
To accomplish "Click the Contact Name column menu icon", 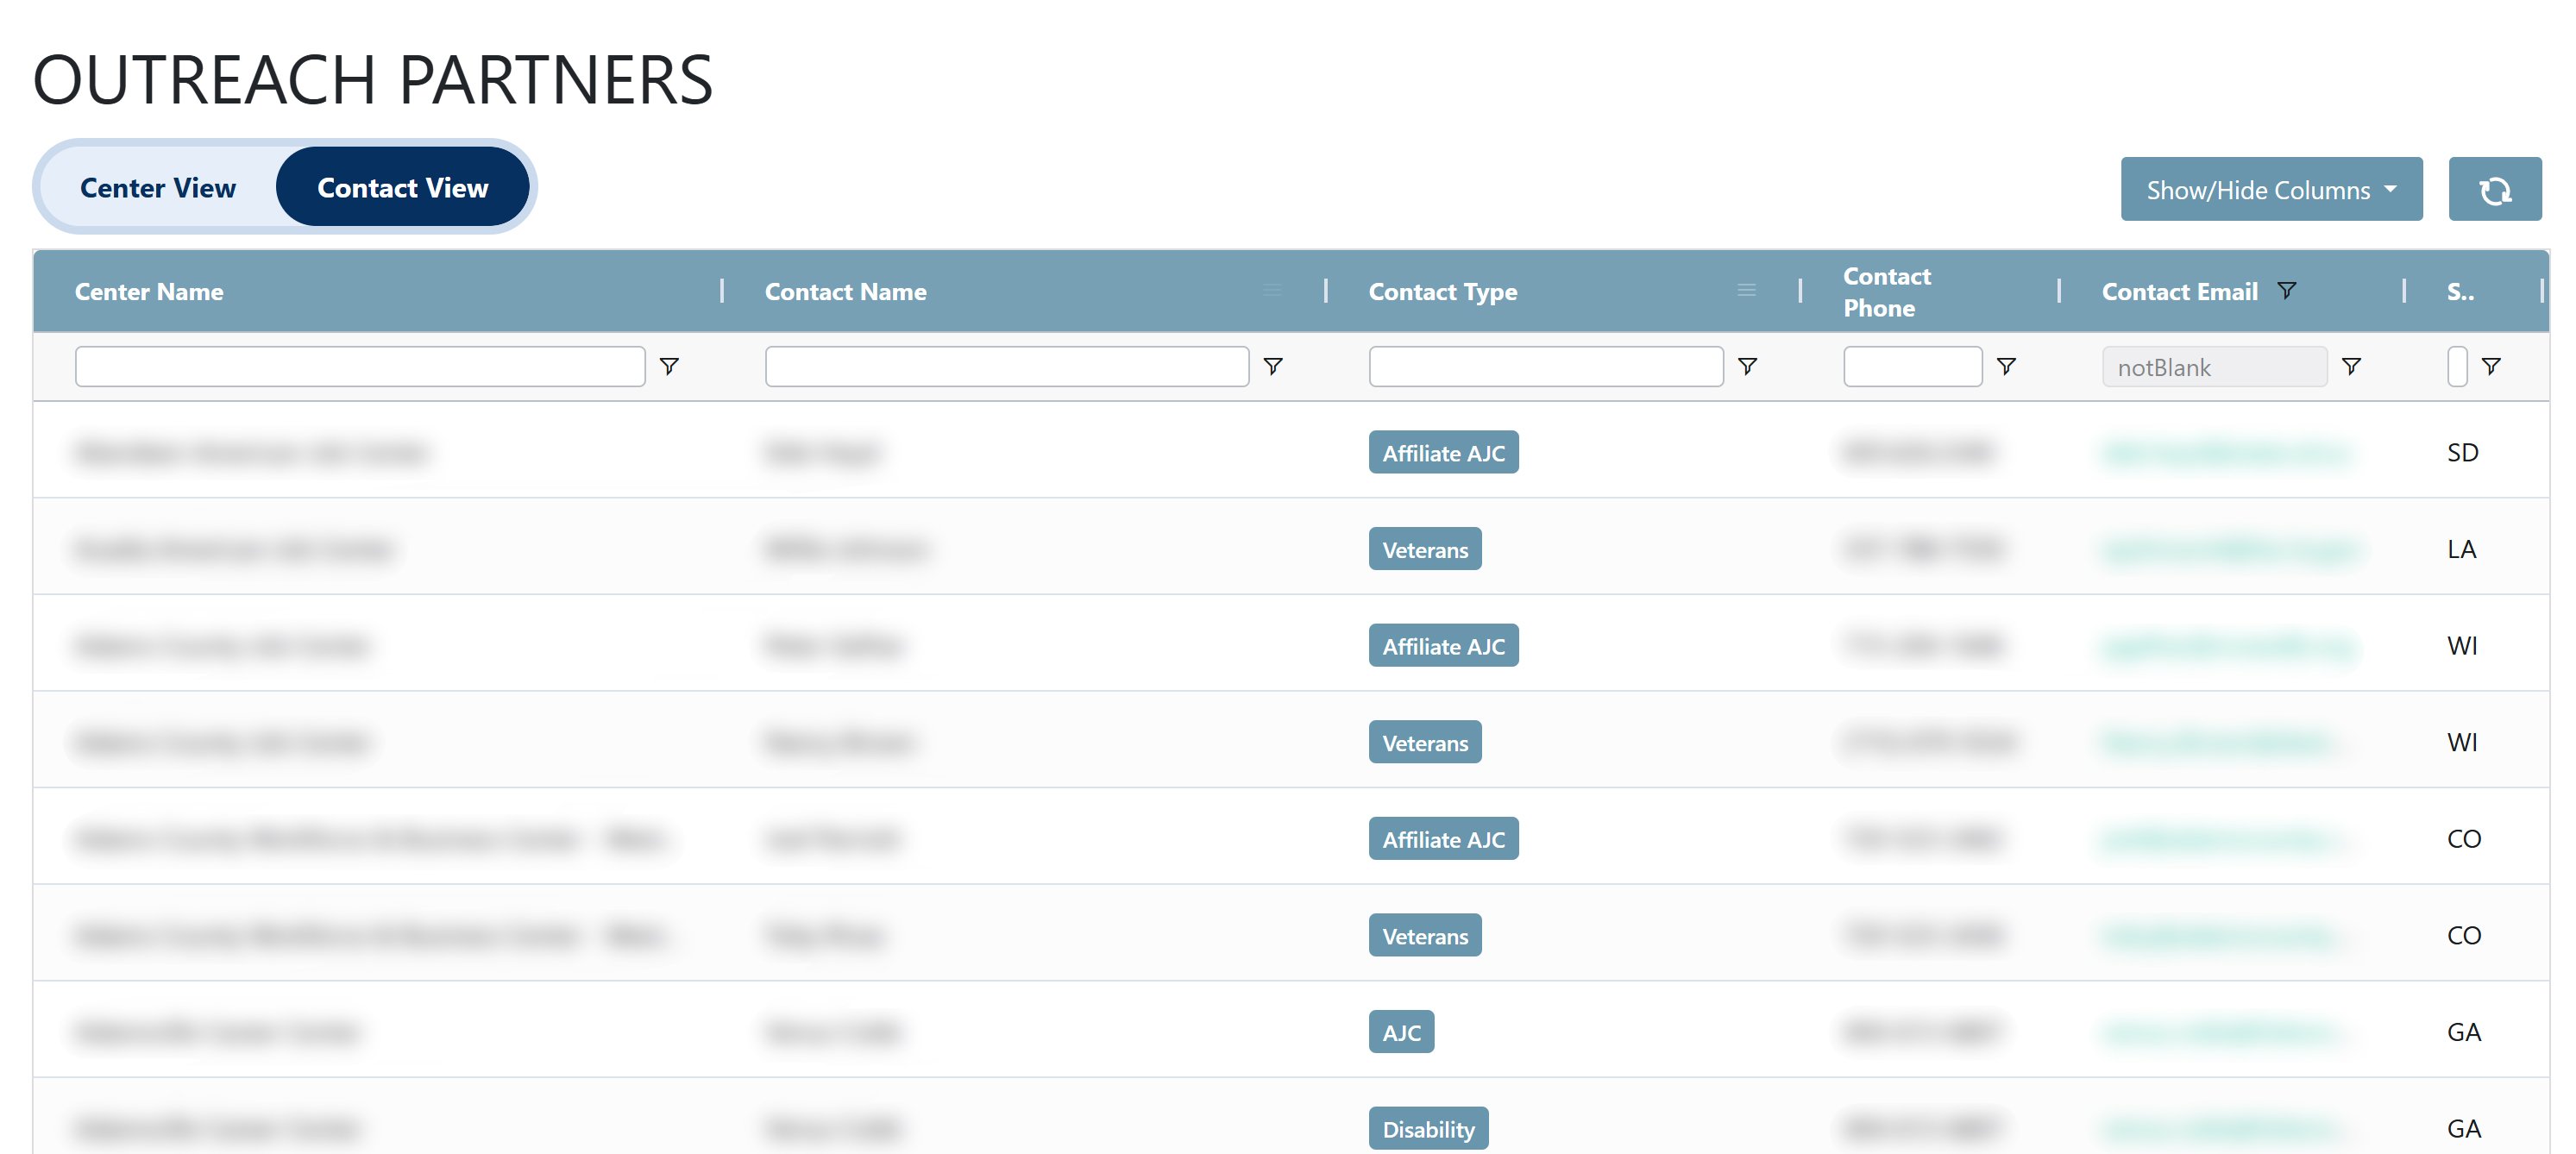I will point(1272,290).
